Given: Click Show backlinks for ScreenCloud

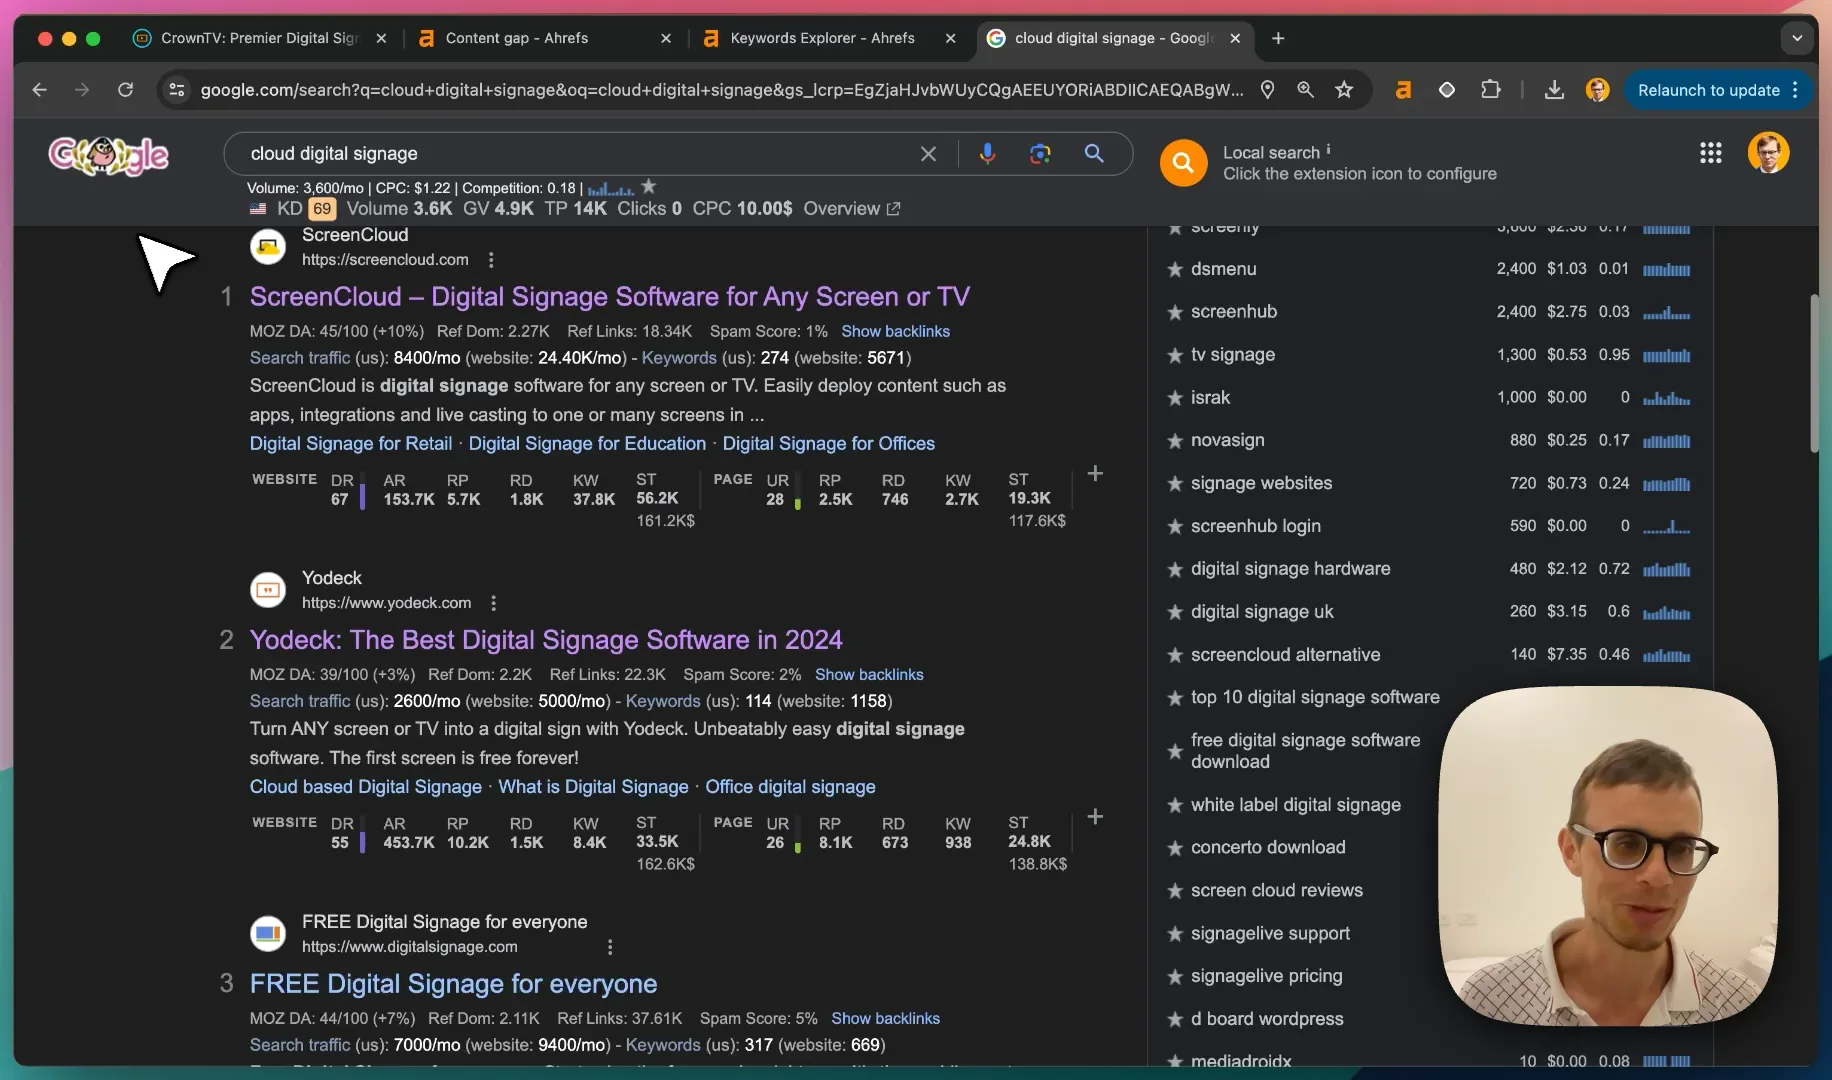Looking at the screenshot, I should click(x=895, y=331).
